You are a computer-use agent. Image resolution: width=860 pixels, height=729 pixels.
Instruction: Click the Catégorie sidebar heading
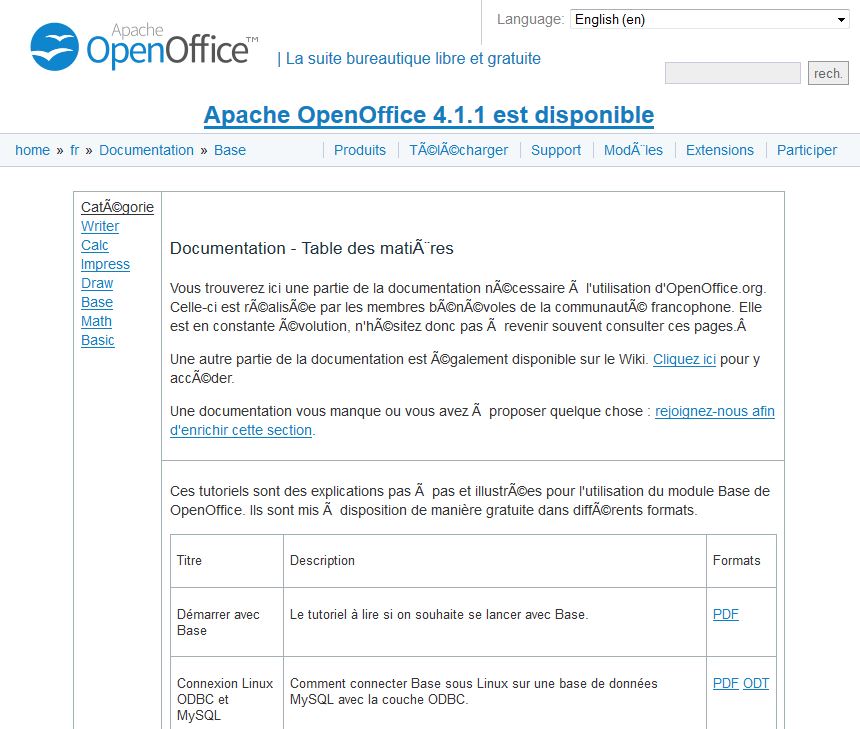(117, 207)
